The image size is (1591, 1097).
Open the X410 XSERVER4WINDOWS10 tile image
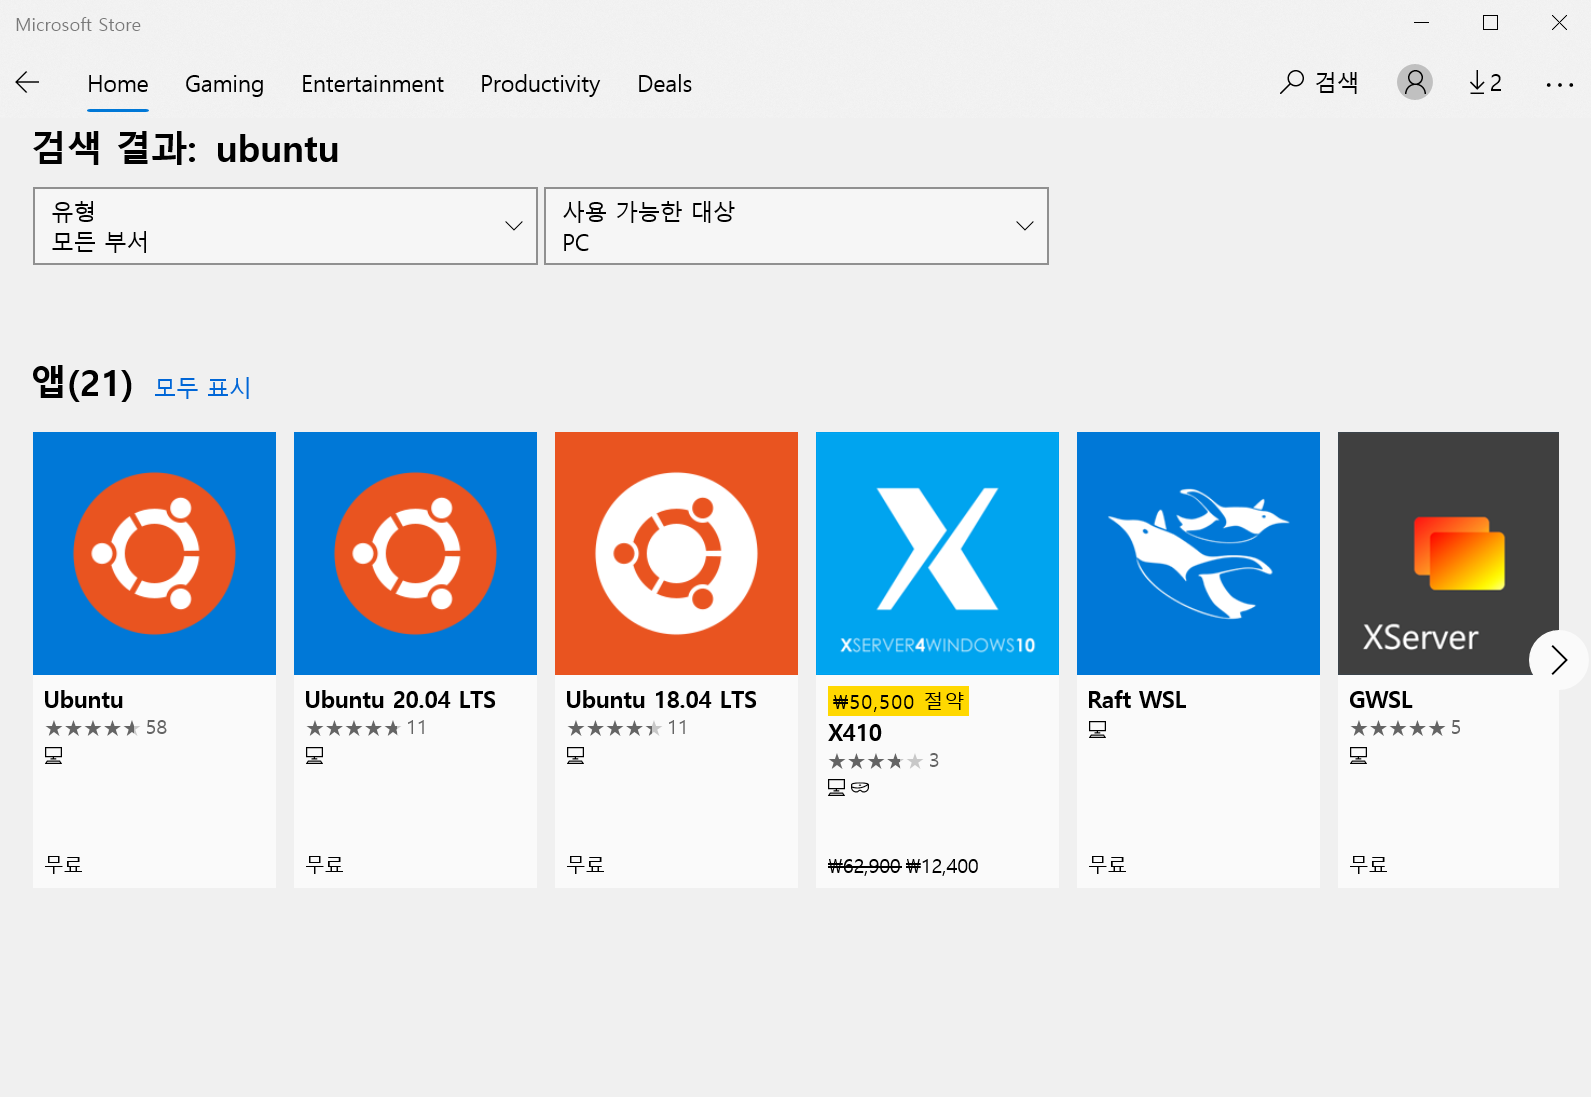[x=937, y=553]
